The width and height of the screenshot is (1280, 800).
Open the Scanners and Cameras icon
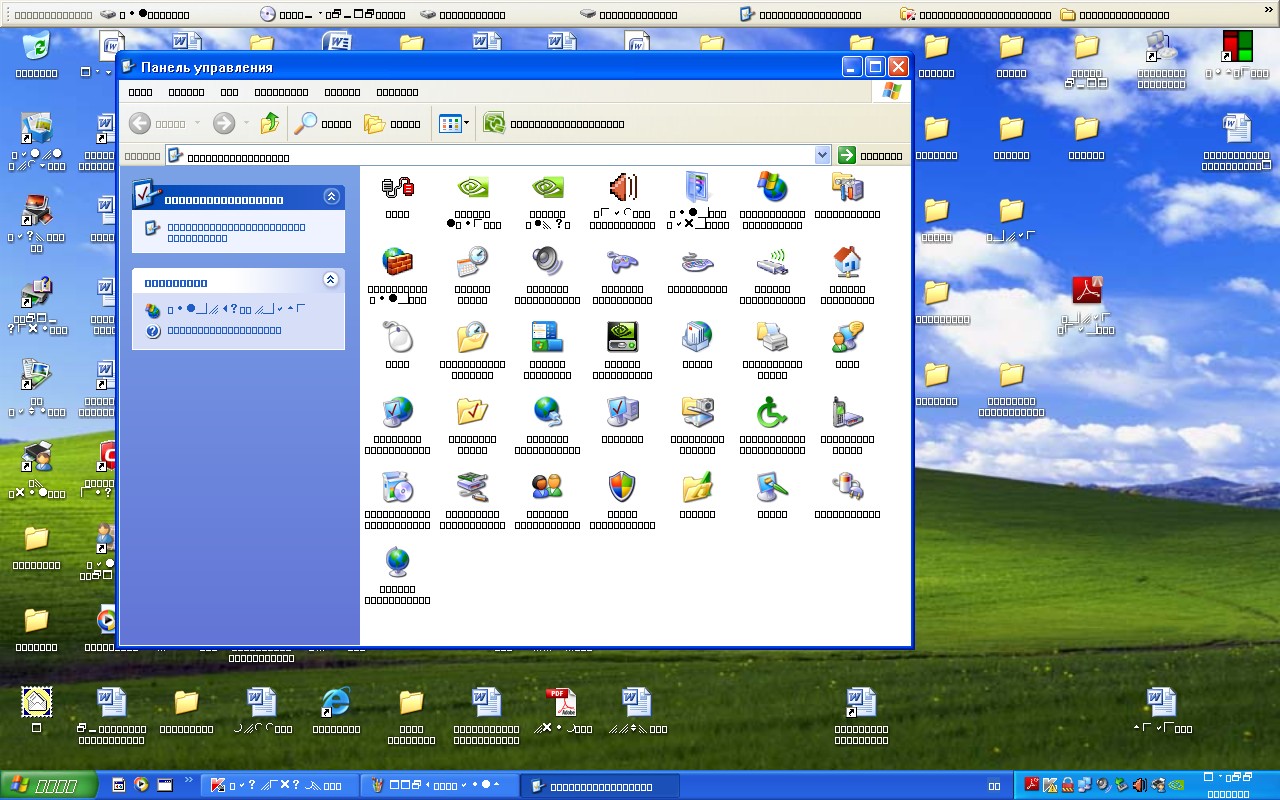697,412
